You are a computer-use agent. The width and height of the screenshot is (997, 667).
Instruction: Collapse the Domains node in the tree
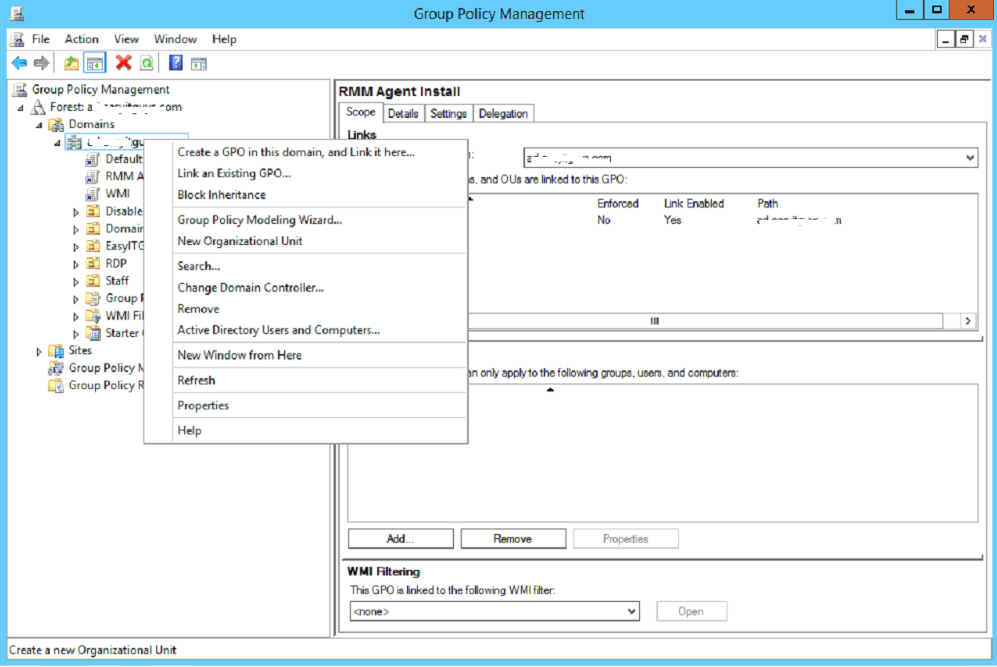39,125
